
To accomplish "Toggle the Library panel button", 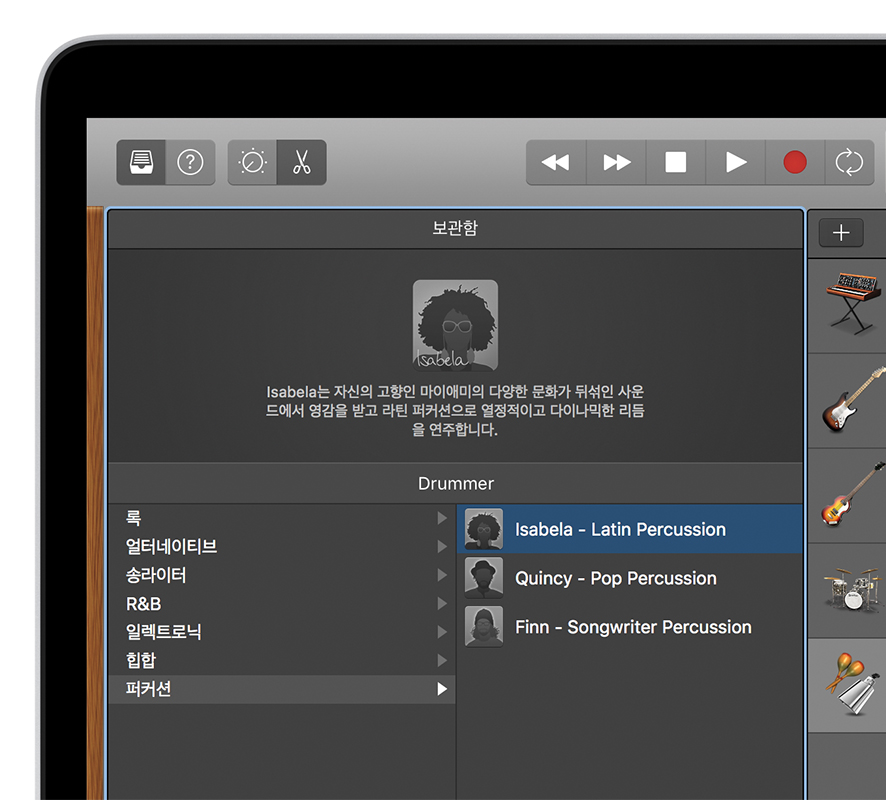I will 141,162.
